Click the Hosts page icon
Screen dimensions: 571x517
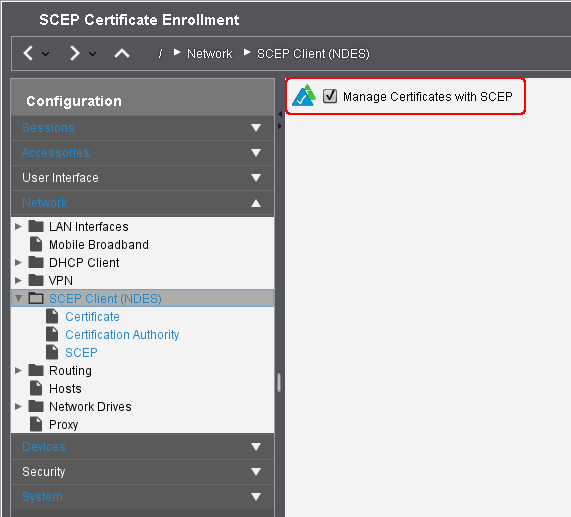point(36,388)
